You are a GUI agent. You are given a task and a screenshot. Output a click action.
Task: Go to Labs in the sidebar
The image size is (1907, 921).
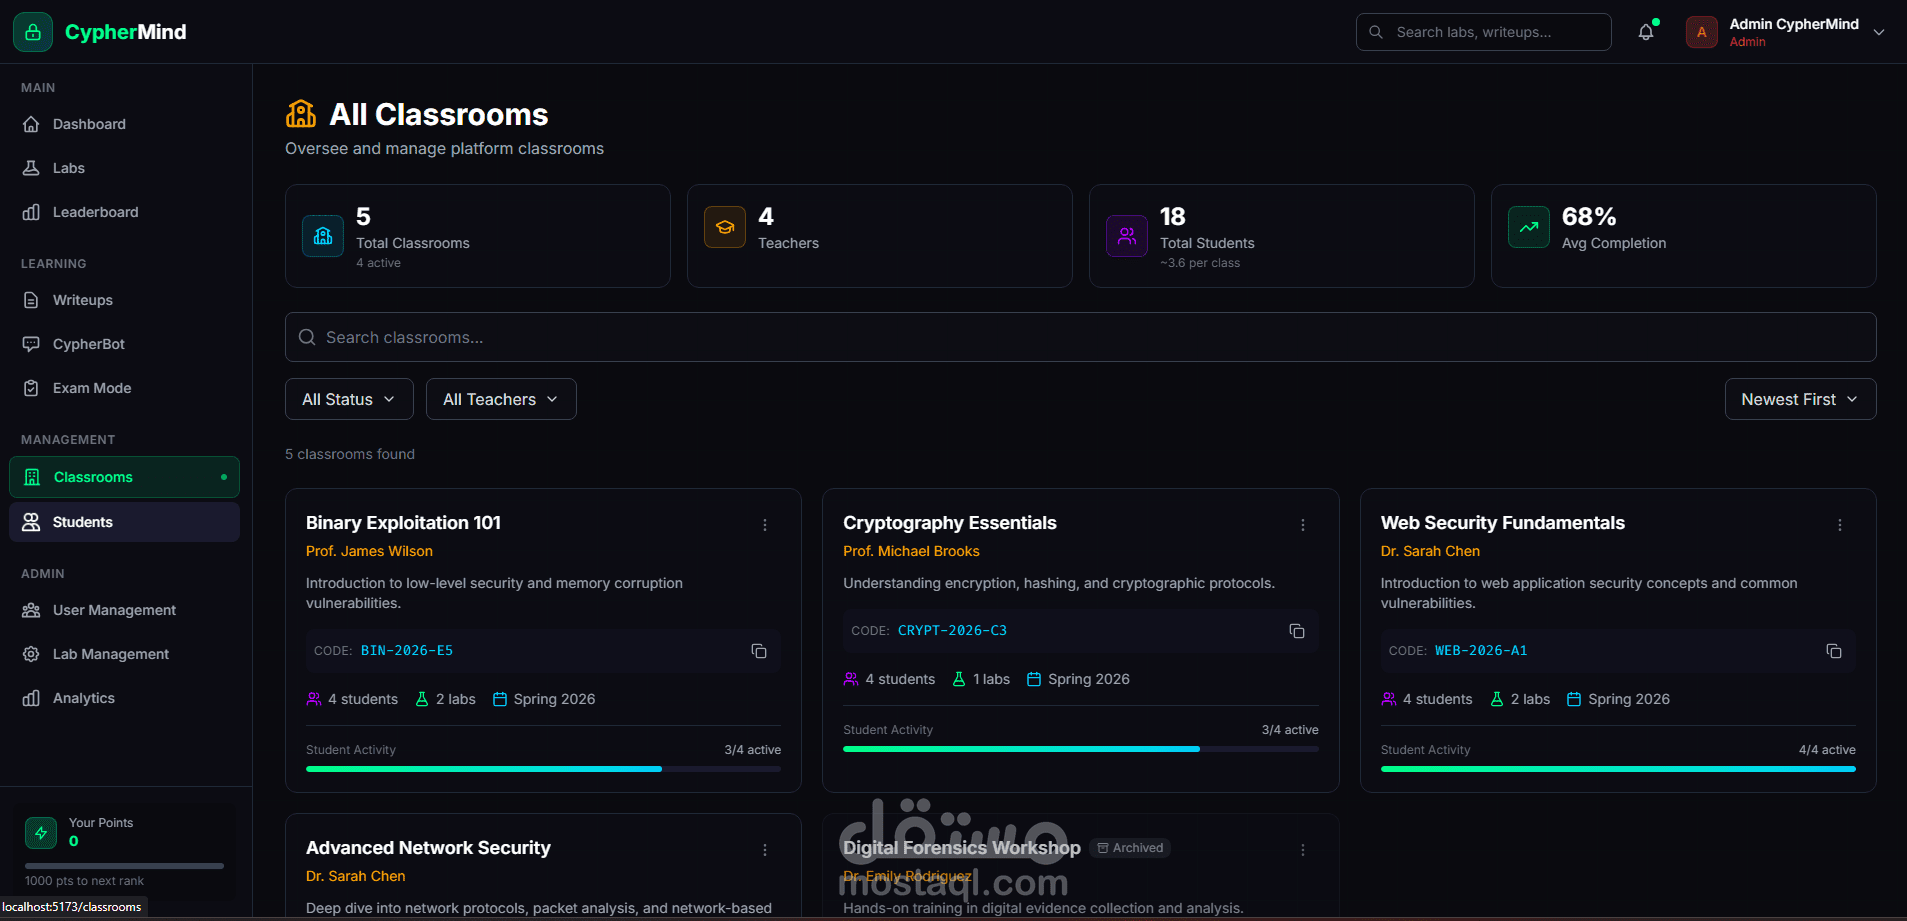point(124,168)
